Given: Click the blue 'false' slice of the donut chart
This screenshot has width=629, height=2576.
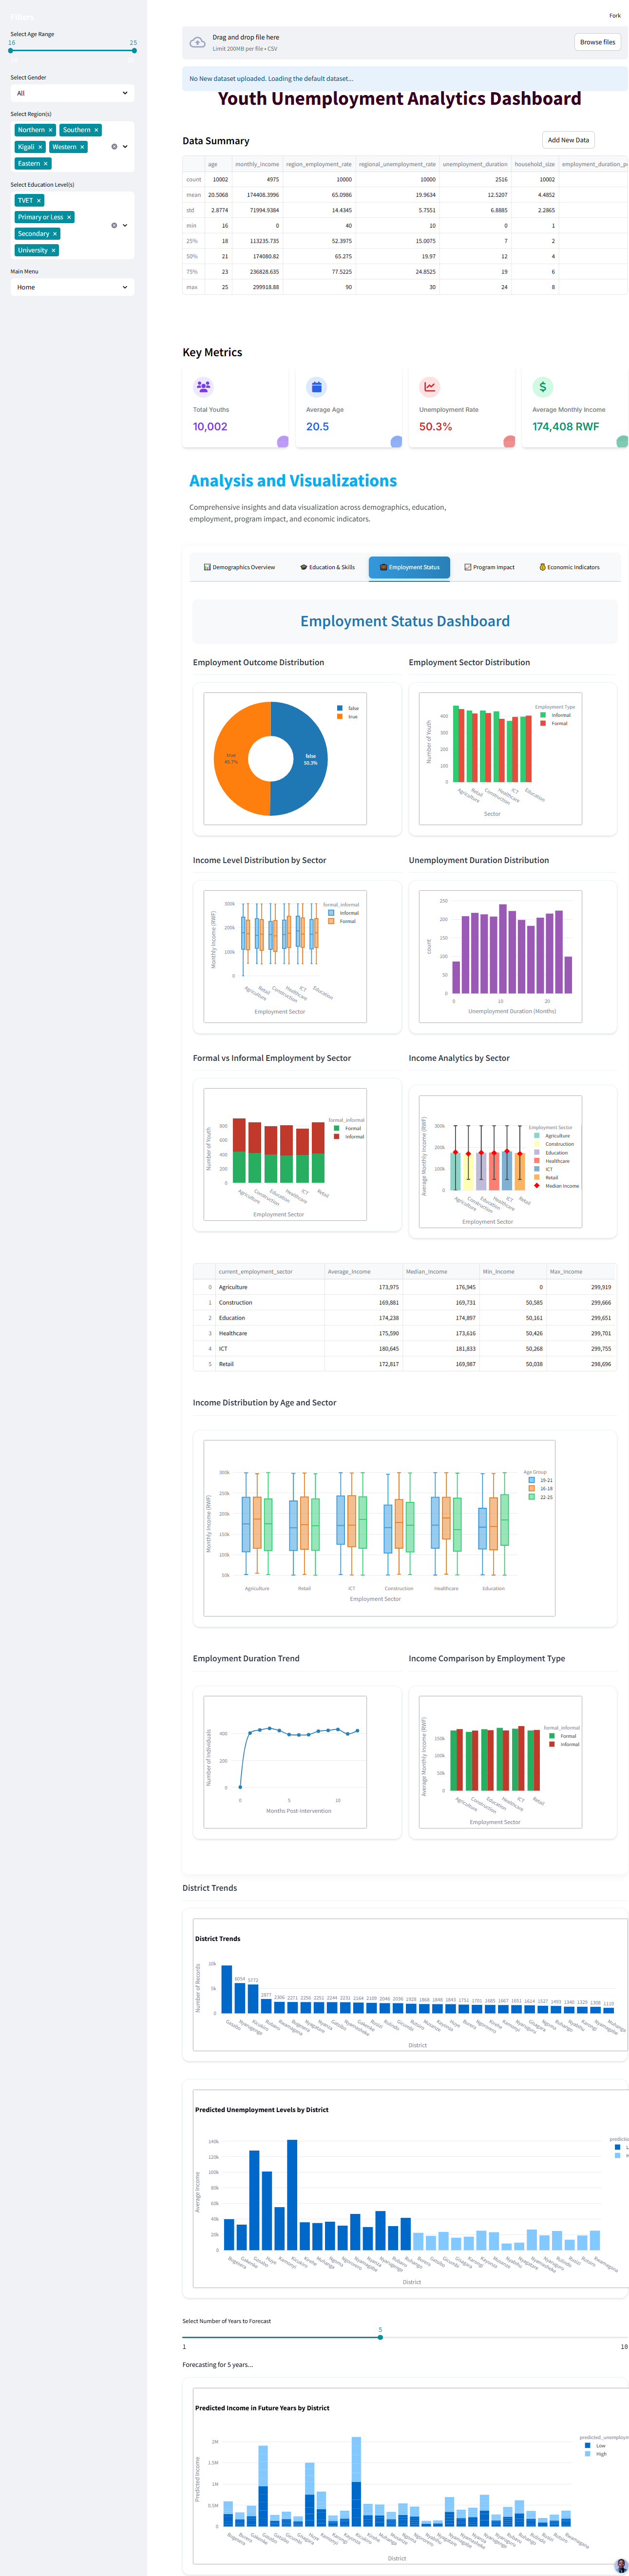Looking at the screenshot, I should [x=311, y=759].
